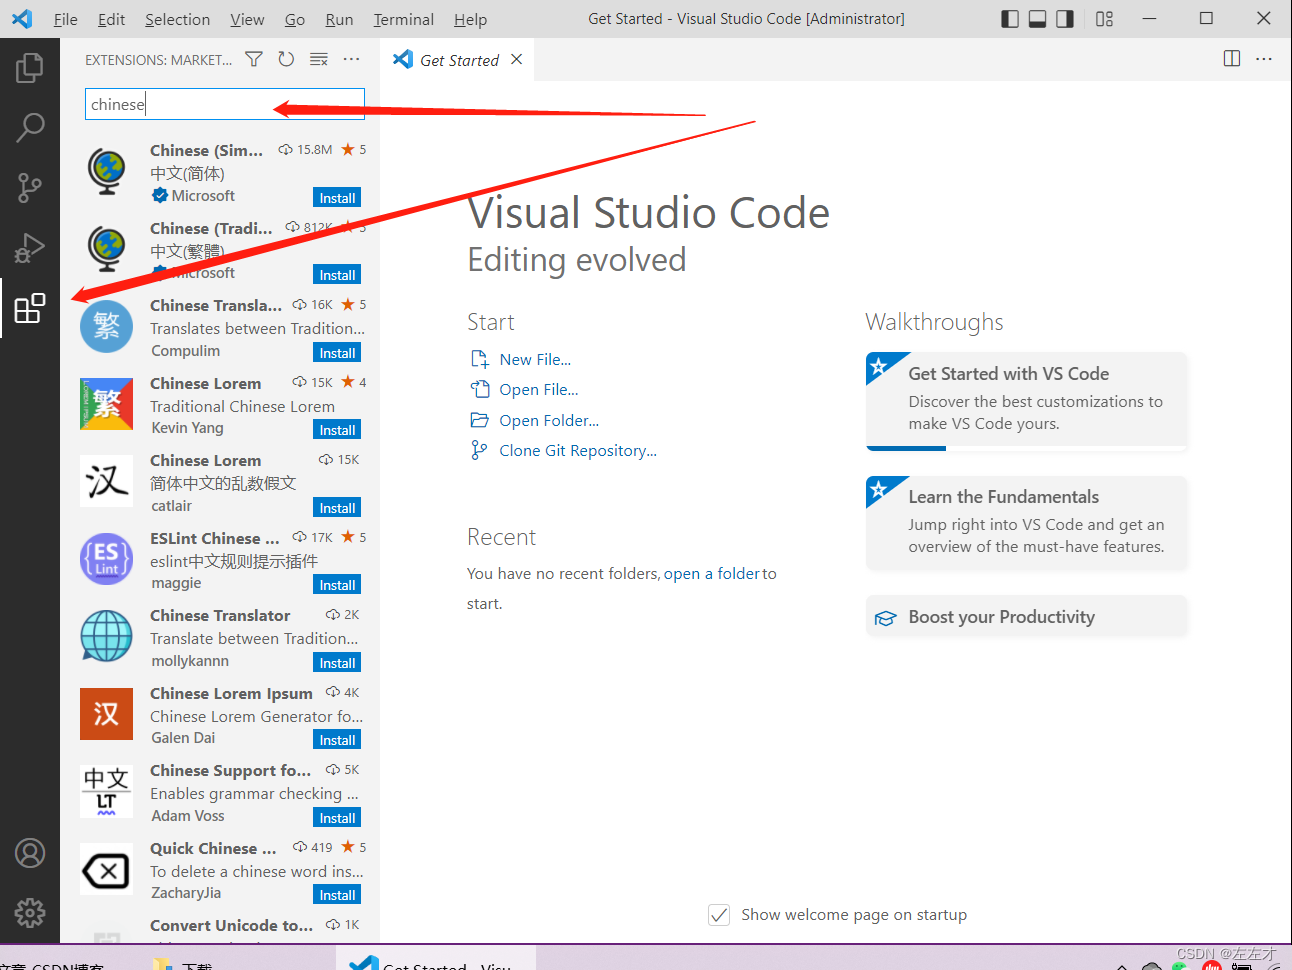Image resolution: width=1292 pixels, height=970 pixels.
Task: Click the VS Code logo in title bar
Action: pyautogui.click(x=22, y=19)
